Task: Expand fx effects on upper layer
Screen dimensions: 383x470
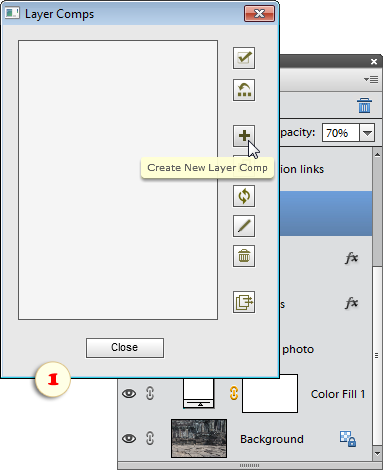Action: tap(351, 257)
